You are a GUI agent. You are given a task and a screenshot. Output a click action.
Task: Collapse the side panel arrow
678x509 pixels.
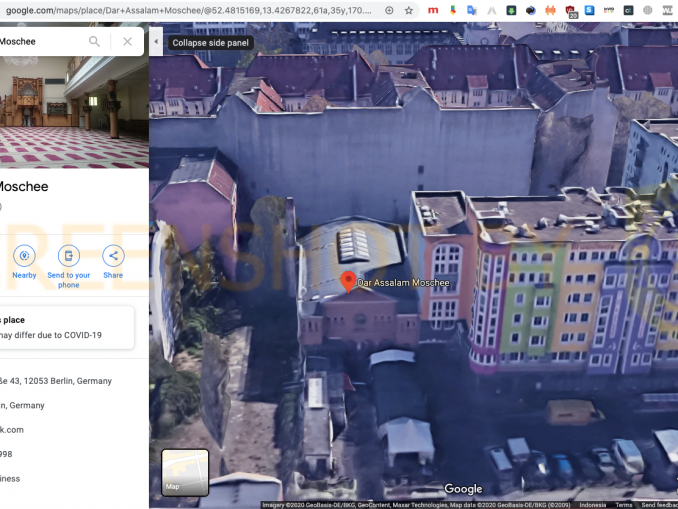[x=156, y=42]
